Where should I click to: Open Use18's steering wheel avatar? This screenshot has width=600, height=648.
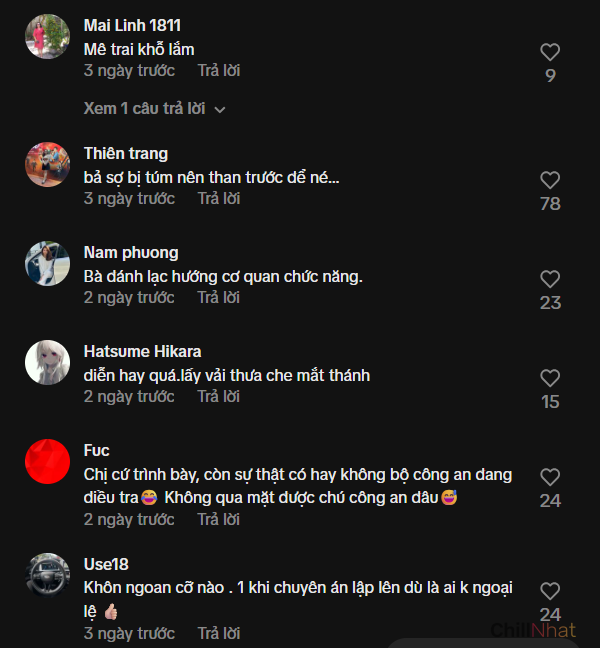[x=47, y=576]
